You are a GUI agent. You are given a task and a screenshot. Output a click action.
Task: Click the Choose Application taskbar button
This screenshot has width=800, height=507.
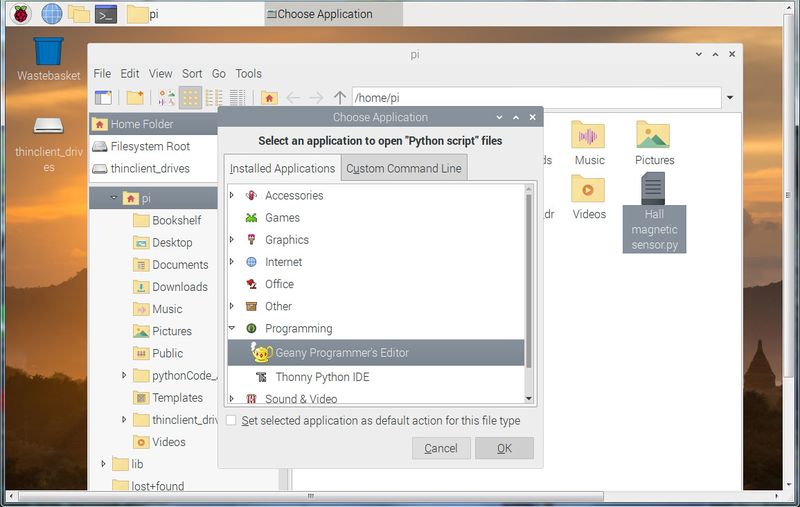[x=333, y=14]
